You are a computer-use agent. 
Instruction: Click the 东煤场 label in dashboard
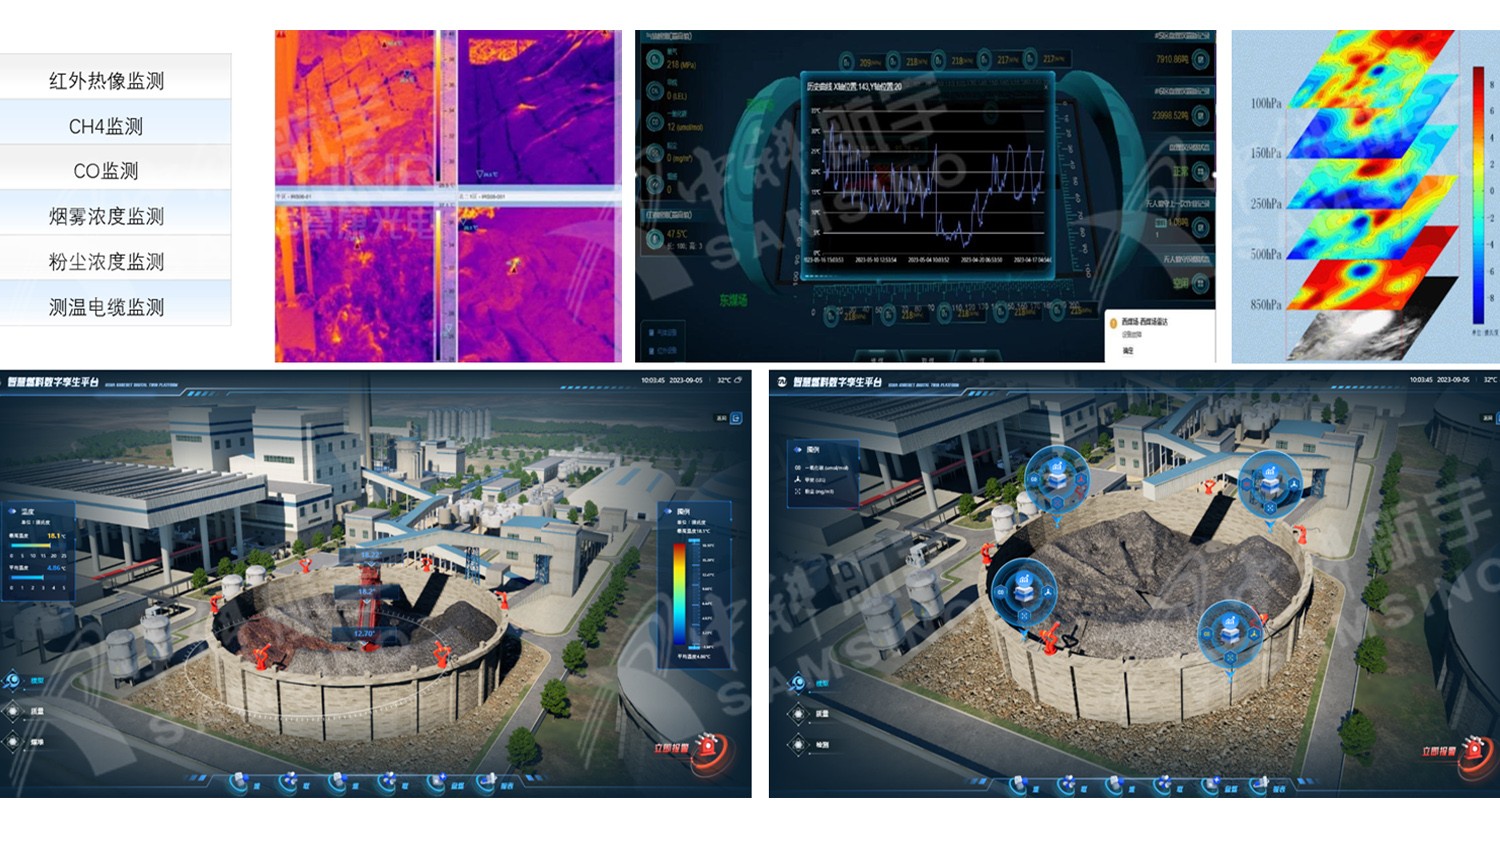coord(733,300)
